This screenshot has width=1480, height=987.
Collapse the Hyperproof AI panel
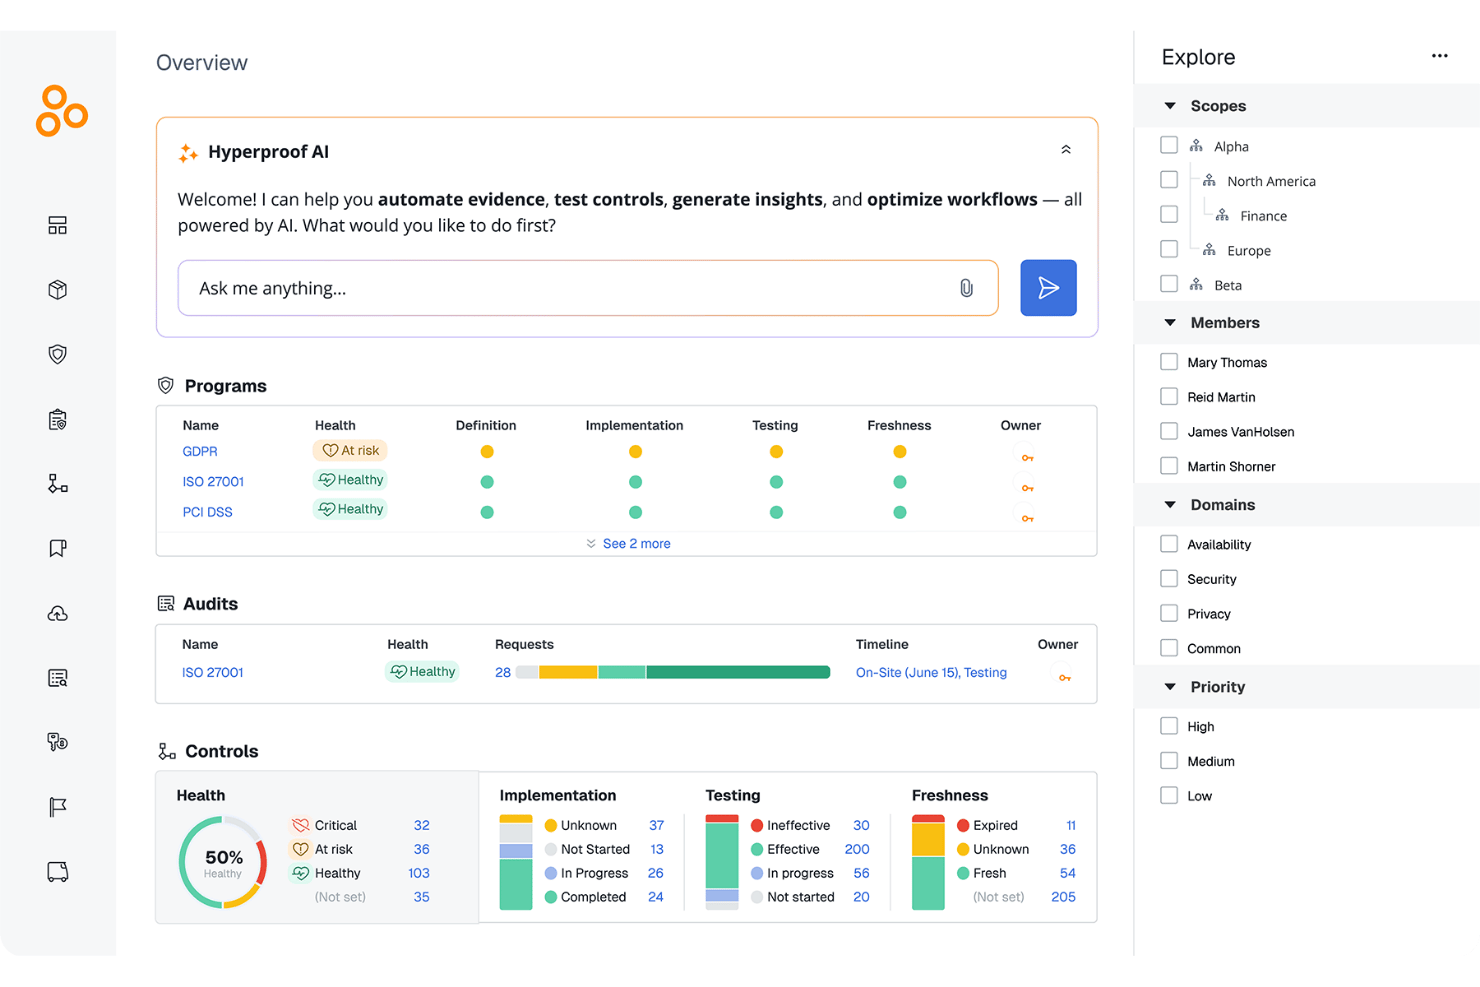click(1066, 150)
